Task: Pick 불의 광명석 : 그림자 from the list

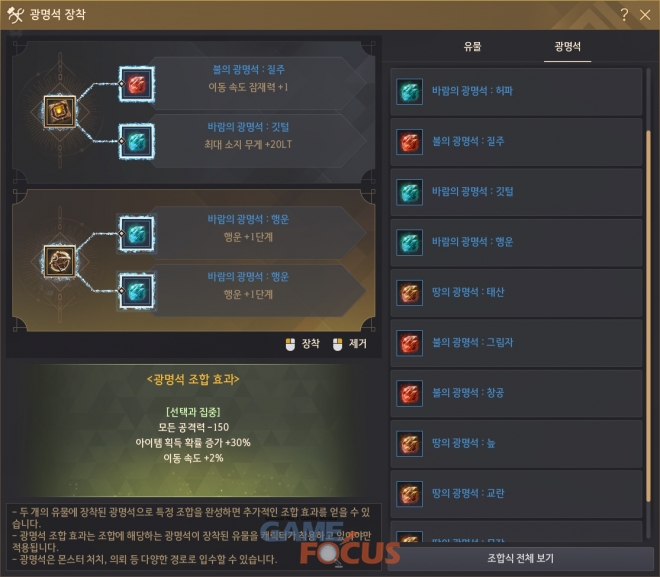Action: tap(516, 343)
